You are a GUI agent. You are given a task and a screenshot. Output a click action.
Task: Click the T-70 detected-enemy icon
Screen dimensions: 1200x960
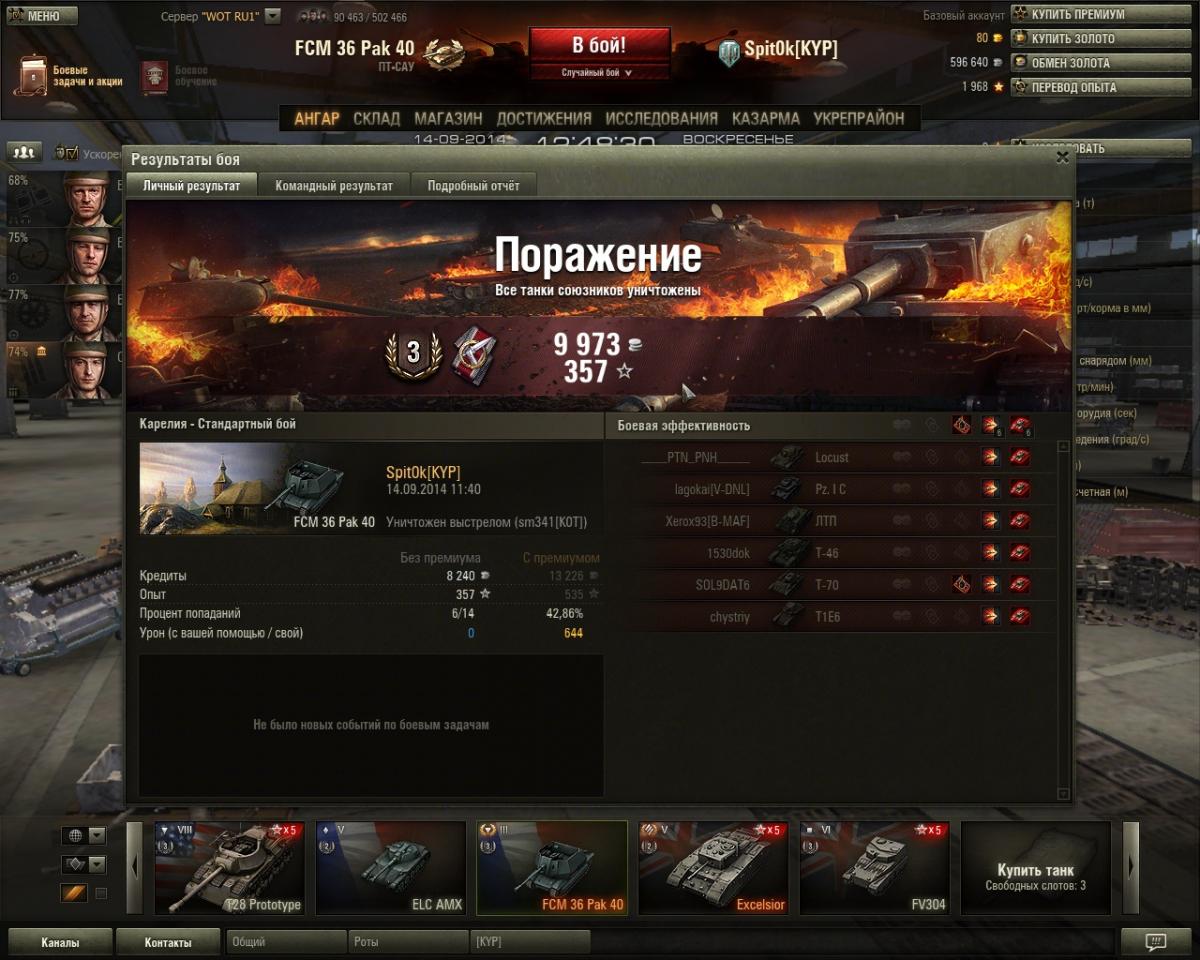(x=961, y=585)
